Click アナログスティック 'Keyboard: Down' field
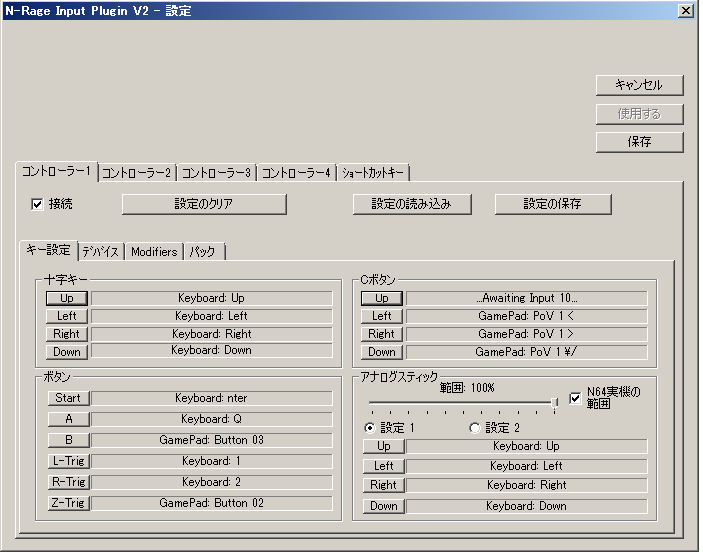703x552 pixels. [x=526, y=506]
